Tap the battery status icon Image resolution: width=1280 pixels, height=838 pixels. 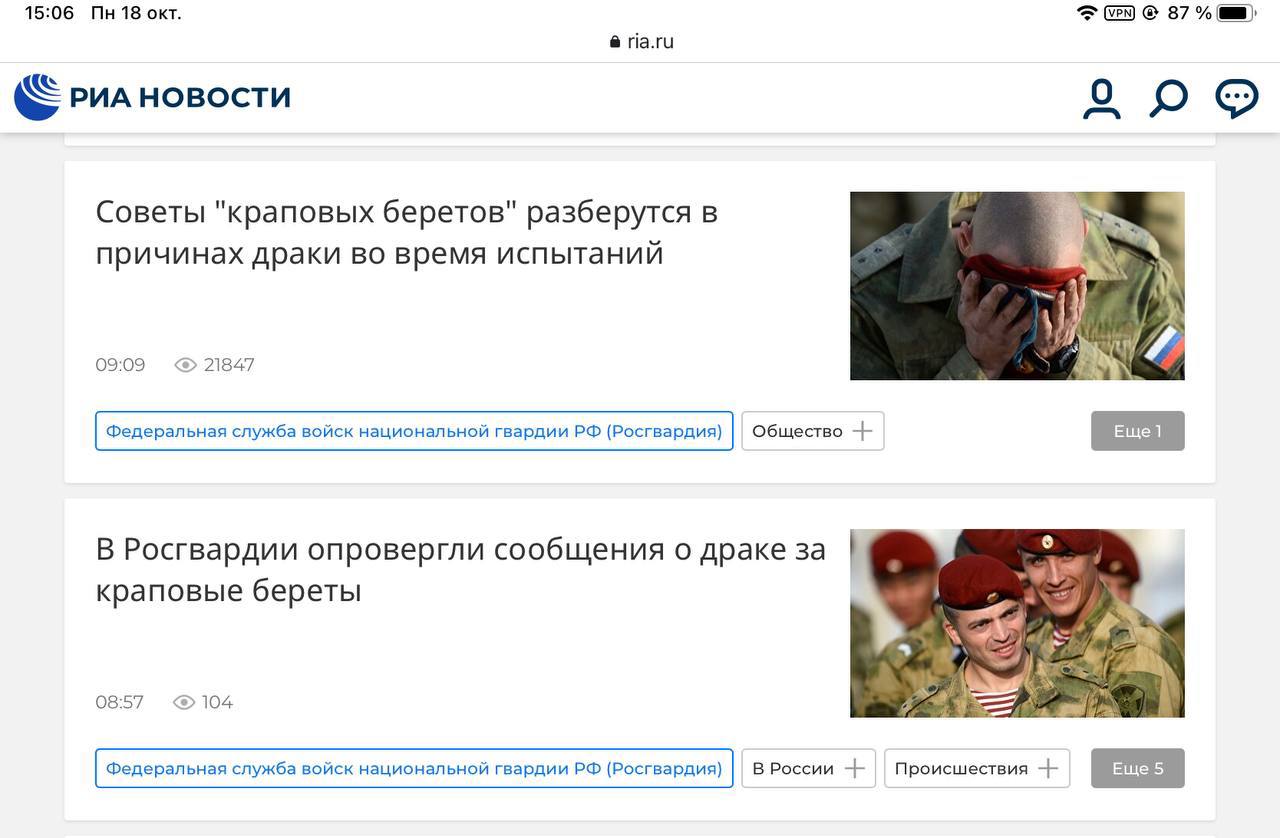pos(1236,13)
